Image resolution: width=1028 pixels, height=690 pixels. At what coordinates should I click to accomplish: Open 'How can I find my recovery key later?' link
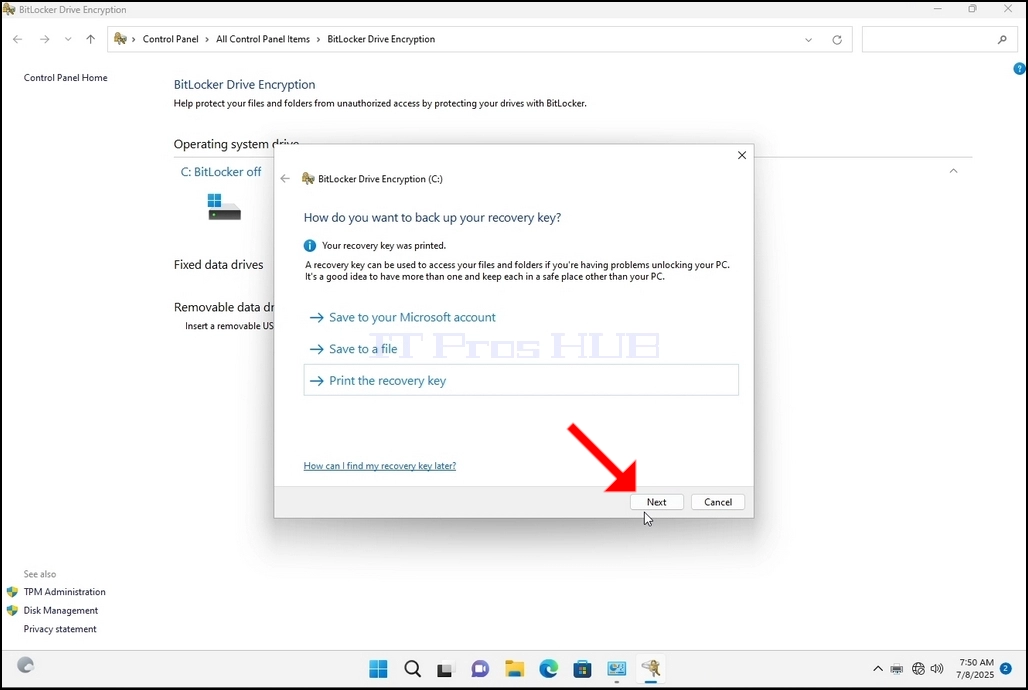click(x=380, y=466)
